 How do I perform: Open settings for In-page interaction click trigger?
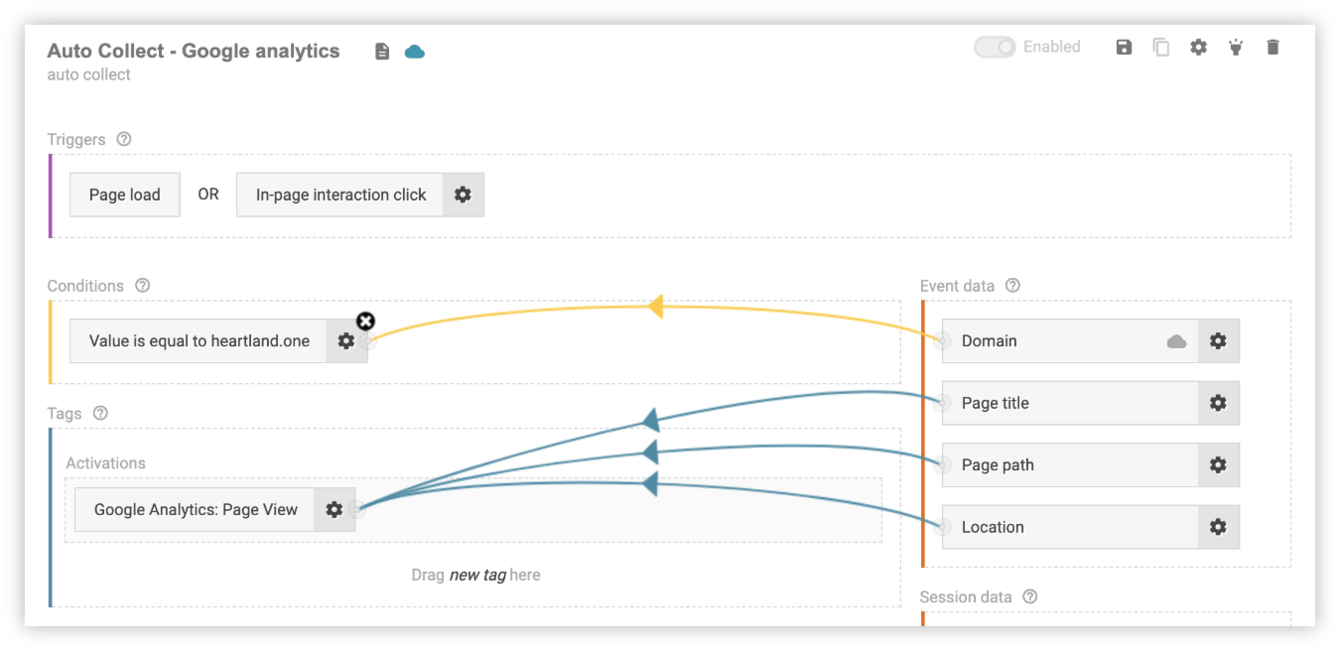pyautogui.click(x=463, y=195)
